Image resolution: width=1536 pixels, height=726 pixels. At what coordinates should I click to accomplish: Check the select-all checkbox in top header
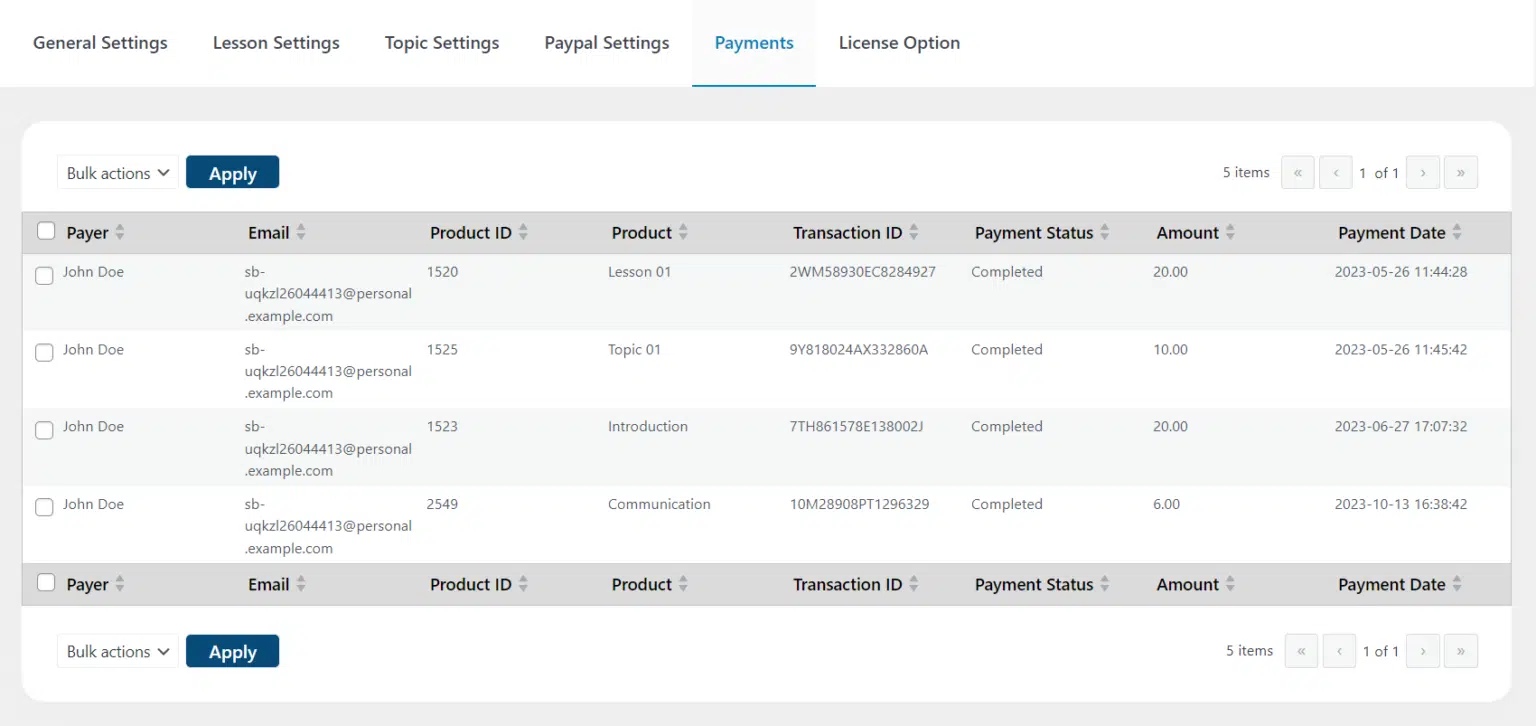(x=46, y=231)
